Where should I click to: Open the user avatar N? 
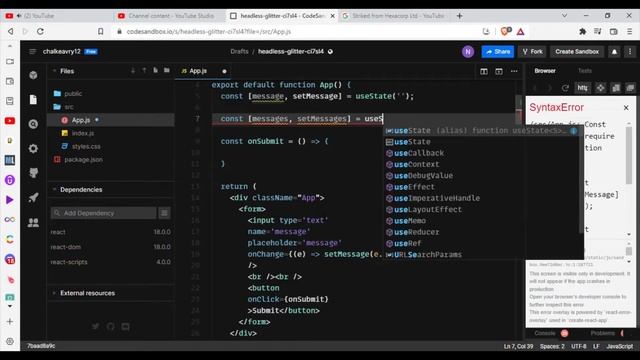coord(468,52)
